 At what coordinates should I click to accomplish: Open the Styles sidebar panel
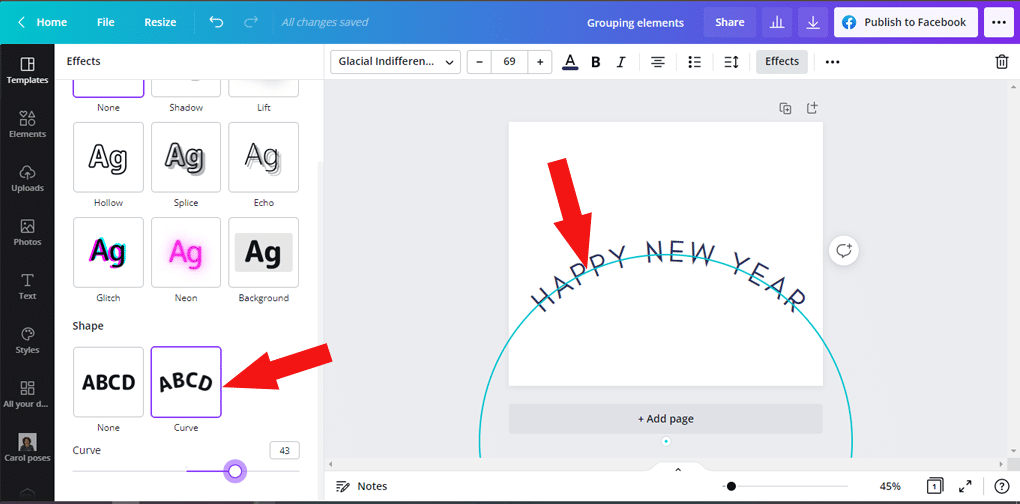click(x=27, y=341)
